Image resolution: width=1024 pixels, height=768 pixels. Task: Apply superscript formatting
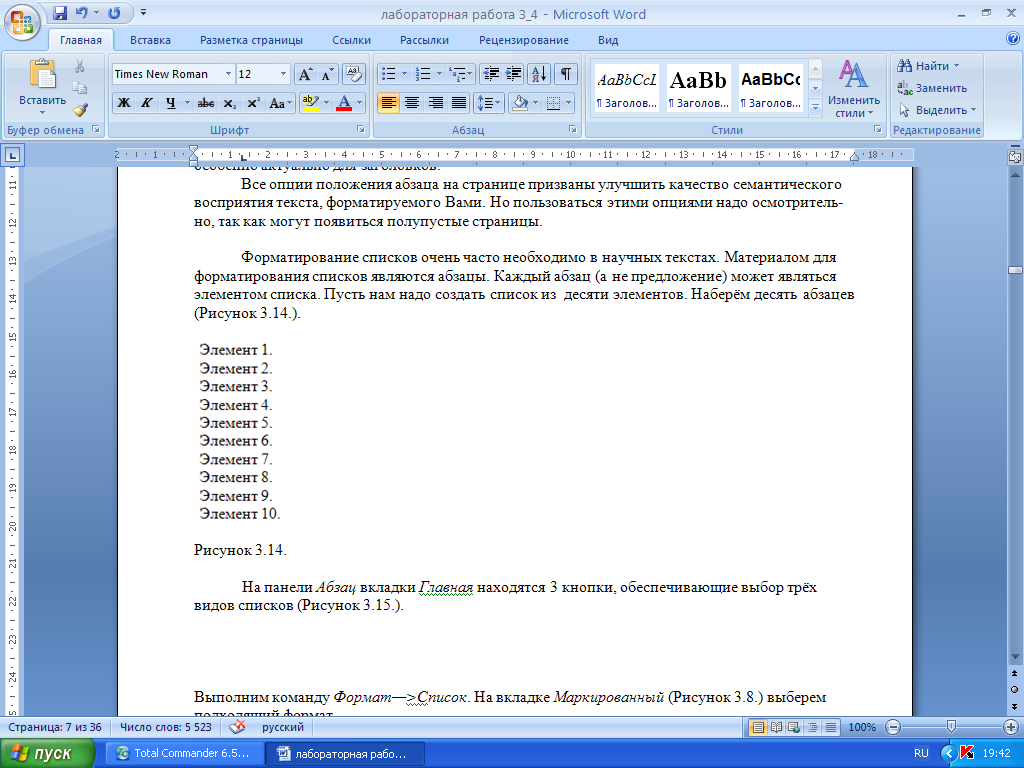(x=253, y=103)
